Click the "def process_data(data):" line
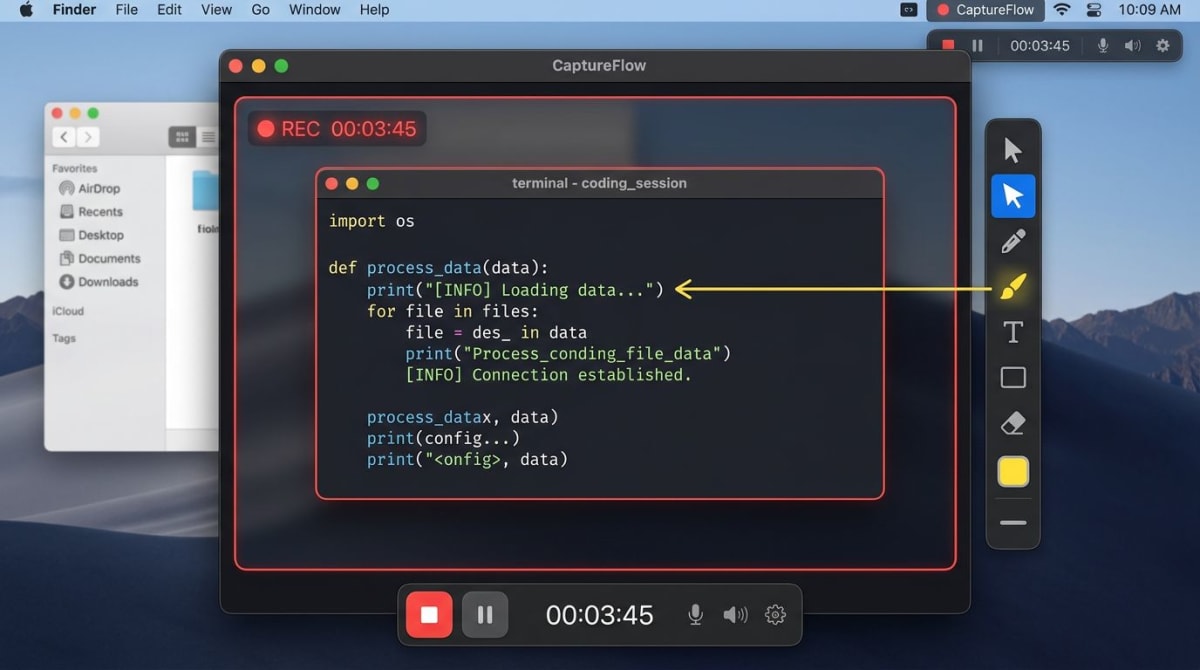1200x670 pixels. [x=438, y=268]
